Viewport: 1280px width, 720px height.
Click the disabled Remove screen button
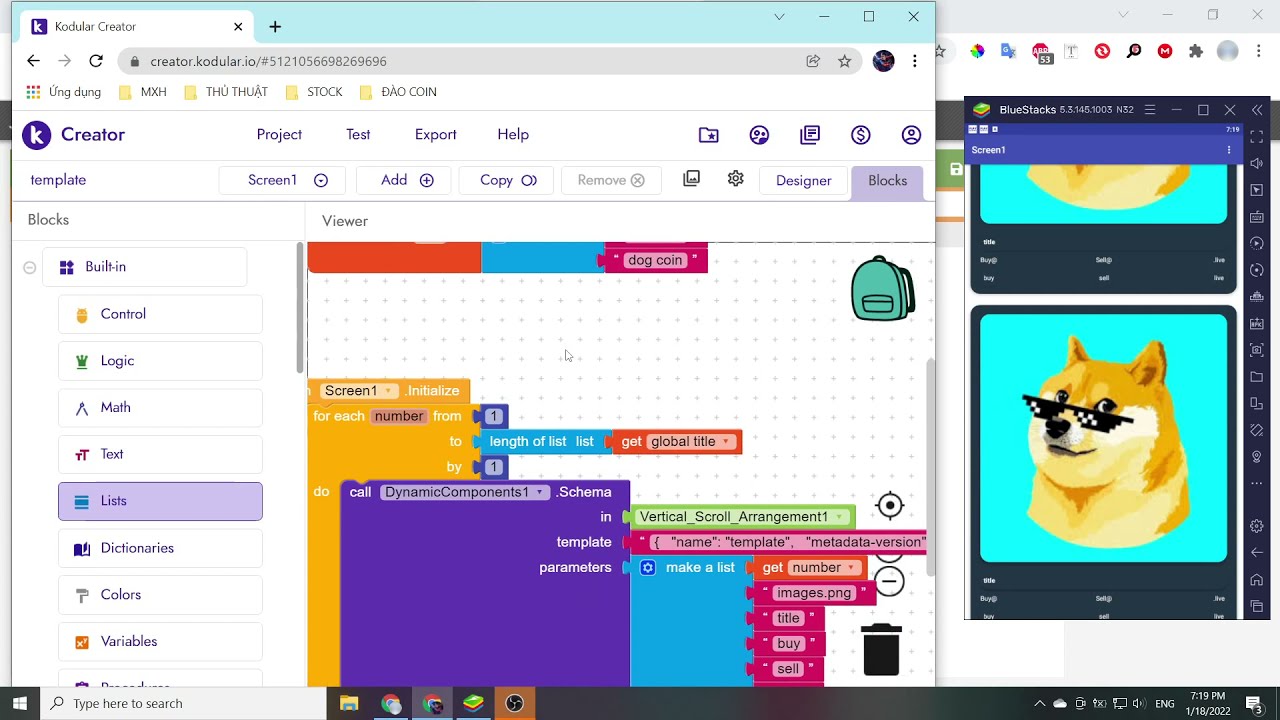[x=610, y=180]
